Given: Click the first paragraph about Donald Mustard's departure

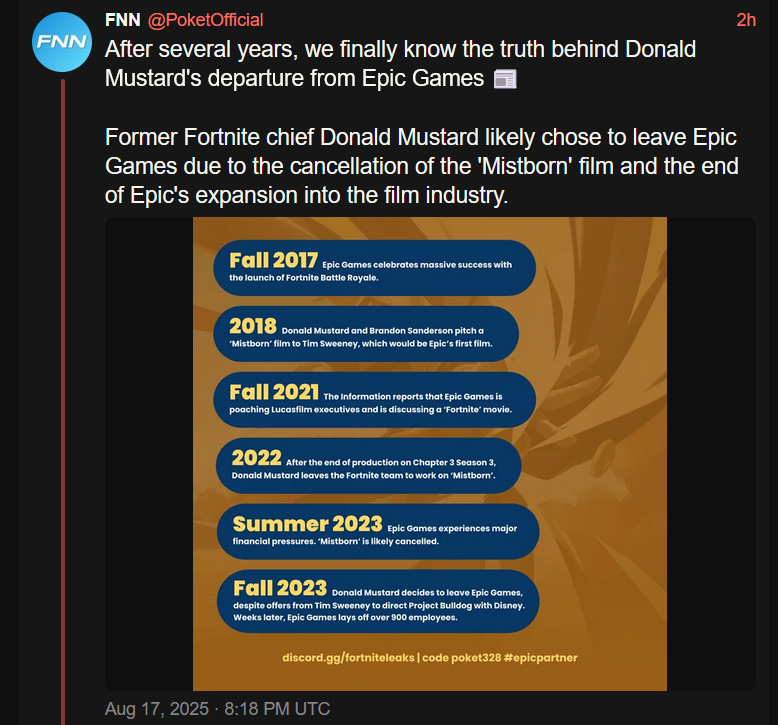Looking at the screenshot, I should [400, 63].
